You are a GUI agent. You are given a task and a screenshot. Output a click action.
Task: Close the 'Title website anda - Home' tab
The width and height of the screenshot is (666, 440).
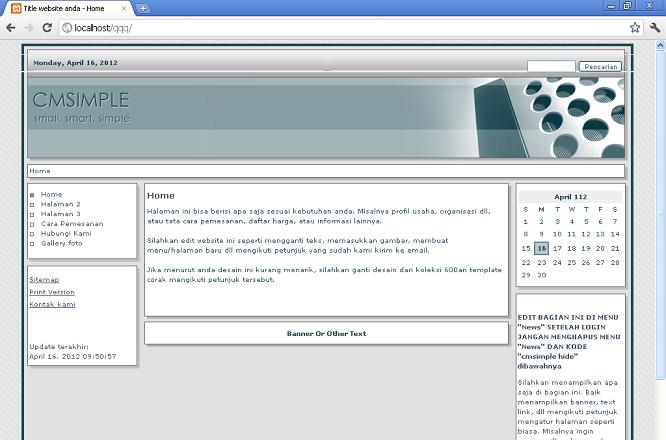(124, 8)
